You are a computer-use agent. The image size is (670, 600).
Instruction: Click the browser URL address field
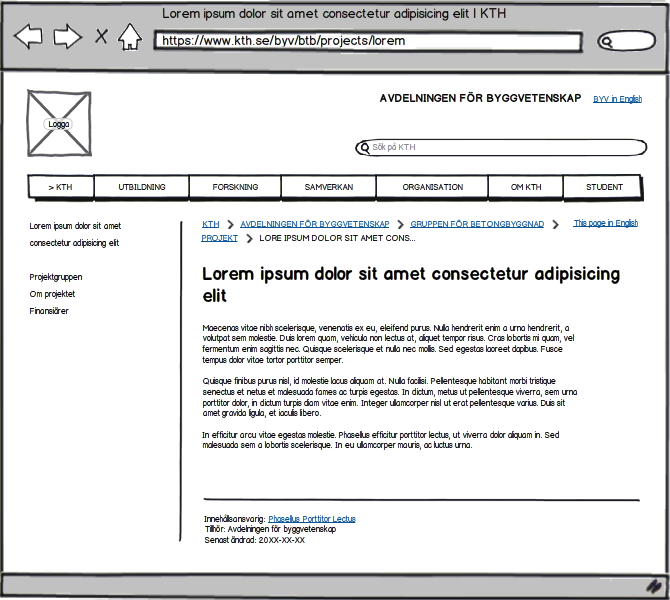coord(368,41)
